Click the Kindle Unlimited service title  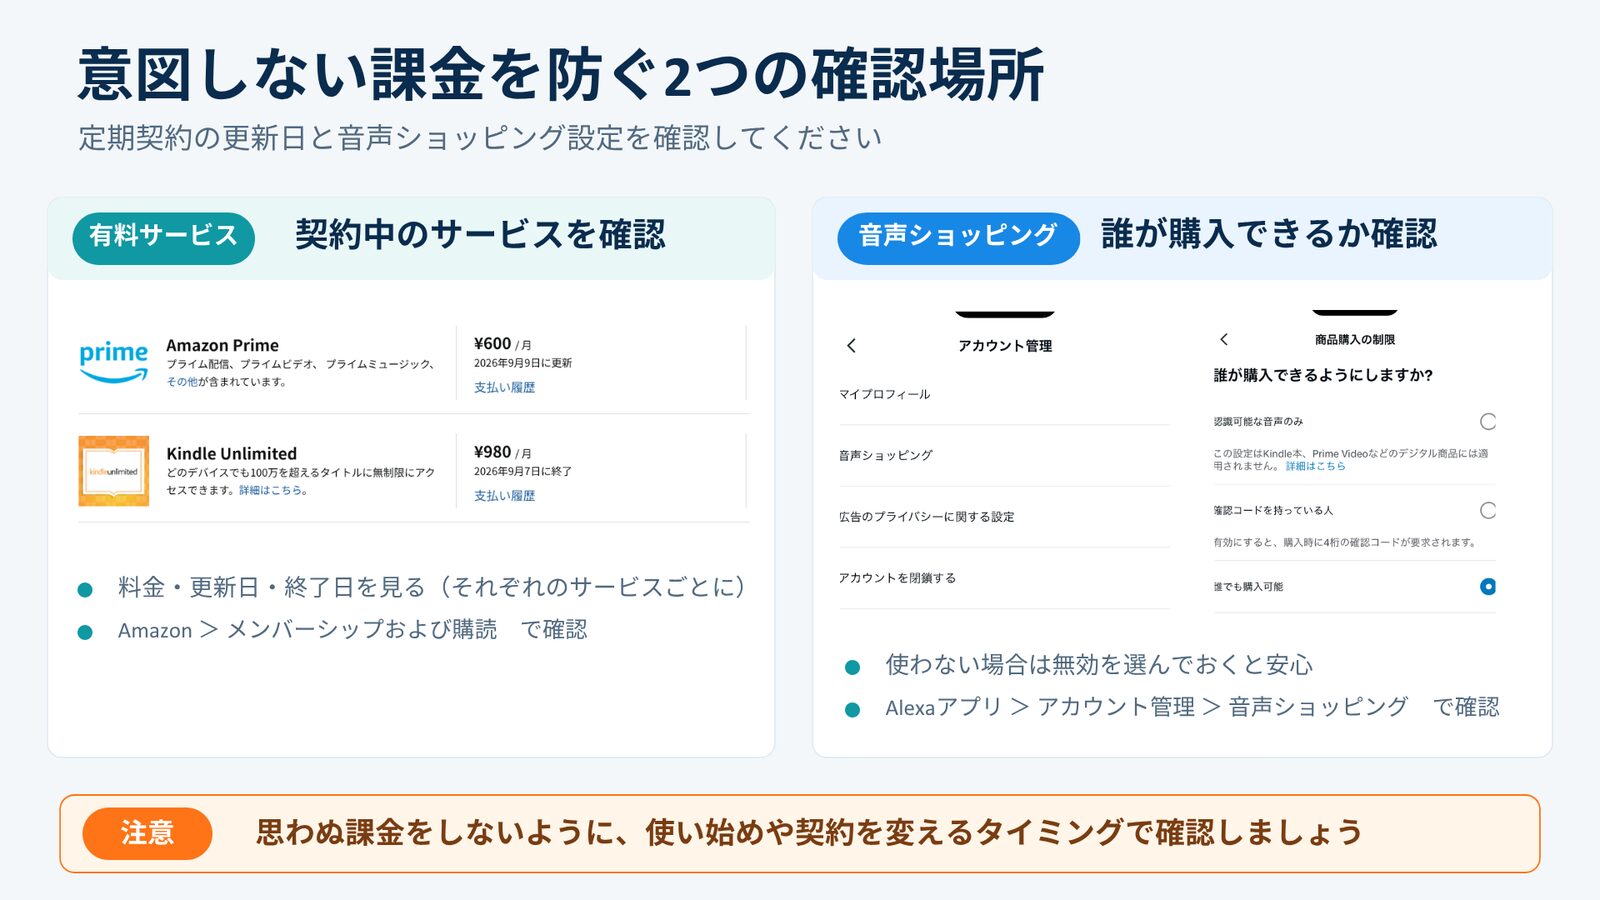point(231,453)
